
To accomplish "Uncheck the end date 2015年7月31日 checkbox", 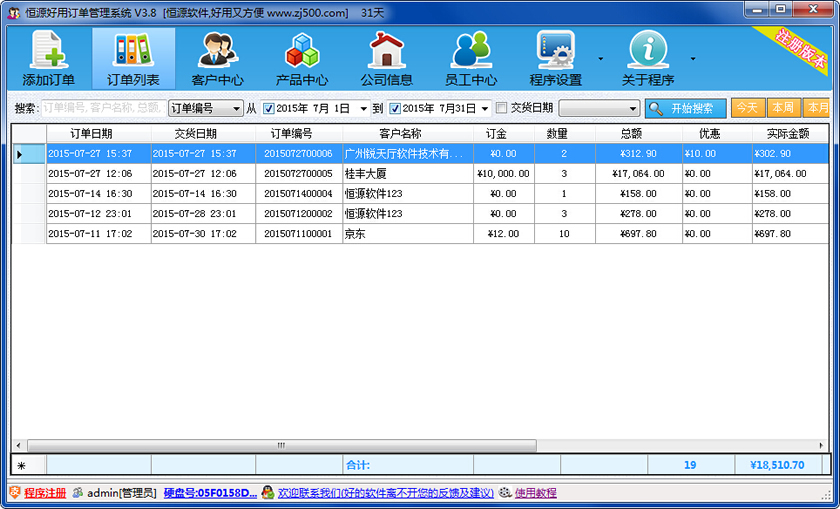I will [395, 108].
